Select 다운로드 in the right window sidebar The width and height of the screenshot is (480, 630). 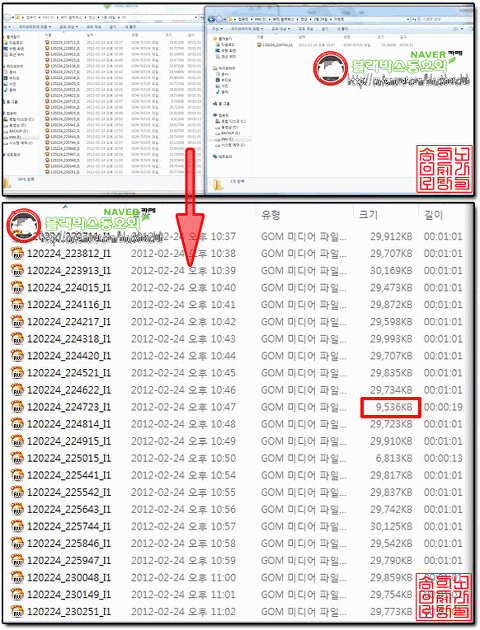click(x=225, y=45)
